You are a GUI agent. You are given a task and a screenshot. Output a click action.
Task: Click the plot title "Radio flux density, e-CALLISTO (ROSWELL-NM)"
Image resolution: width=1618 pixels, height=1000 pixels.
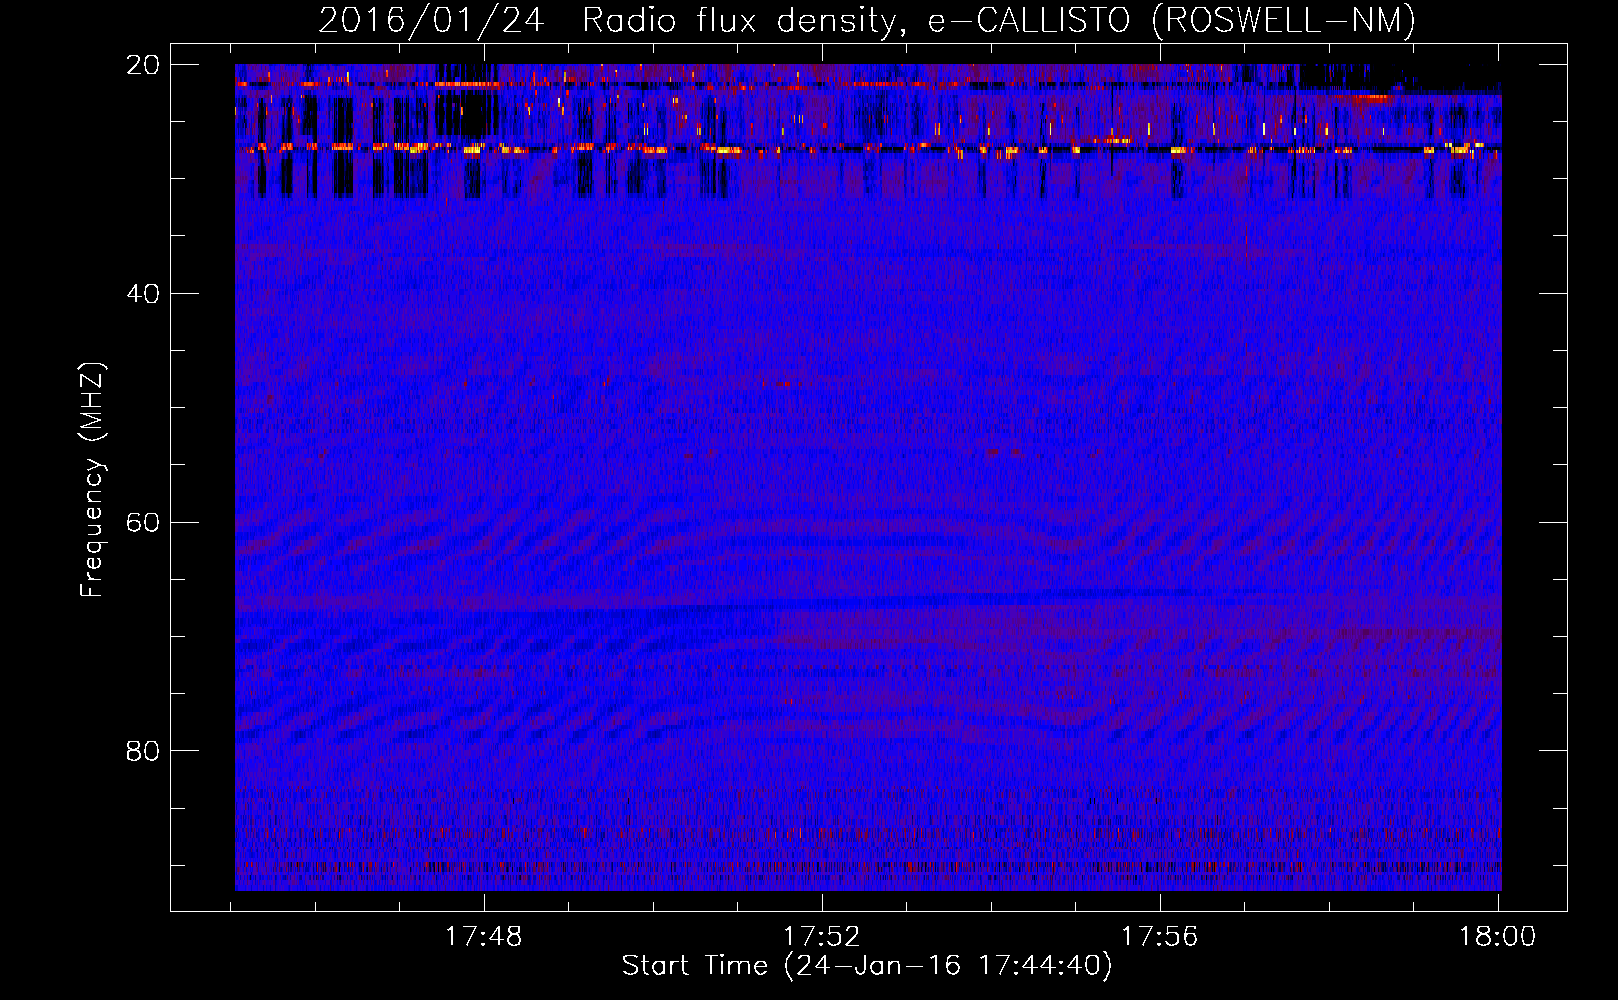999,20
